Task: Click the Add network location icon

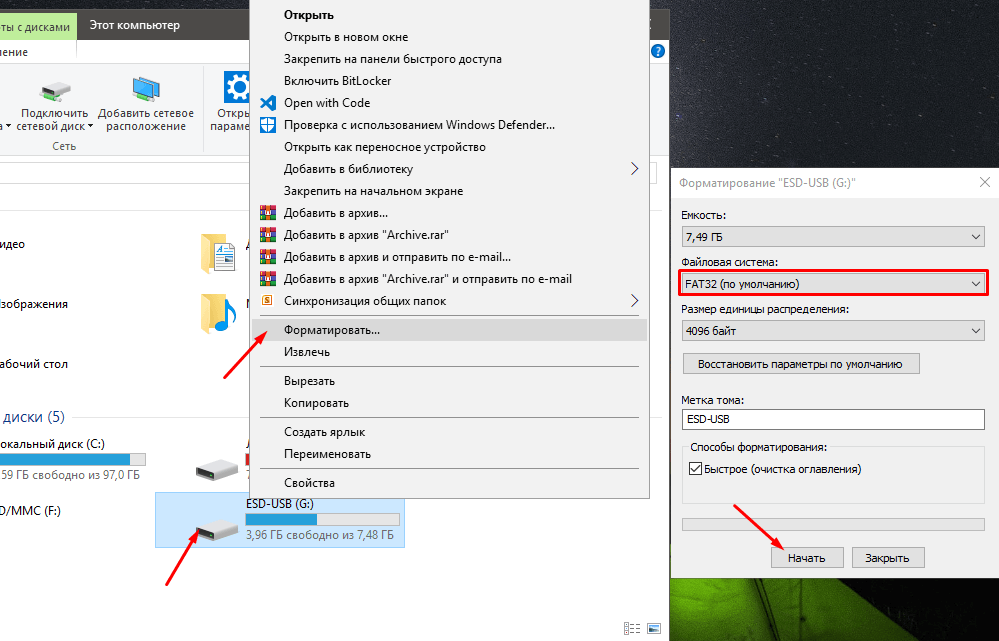Action: pos(146,91)
